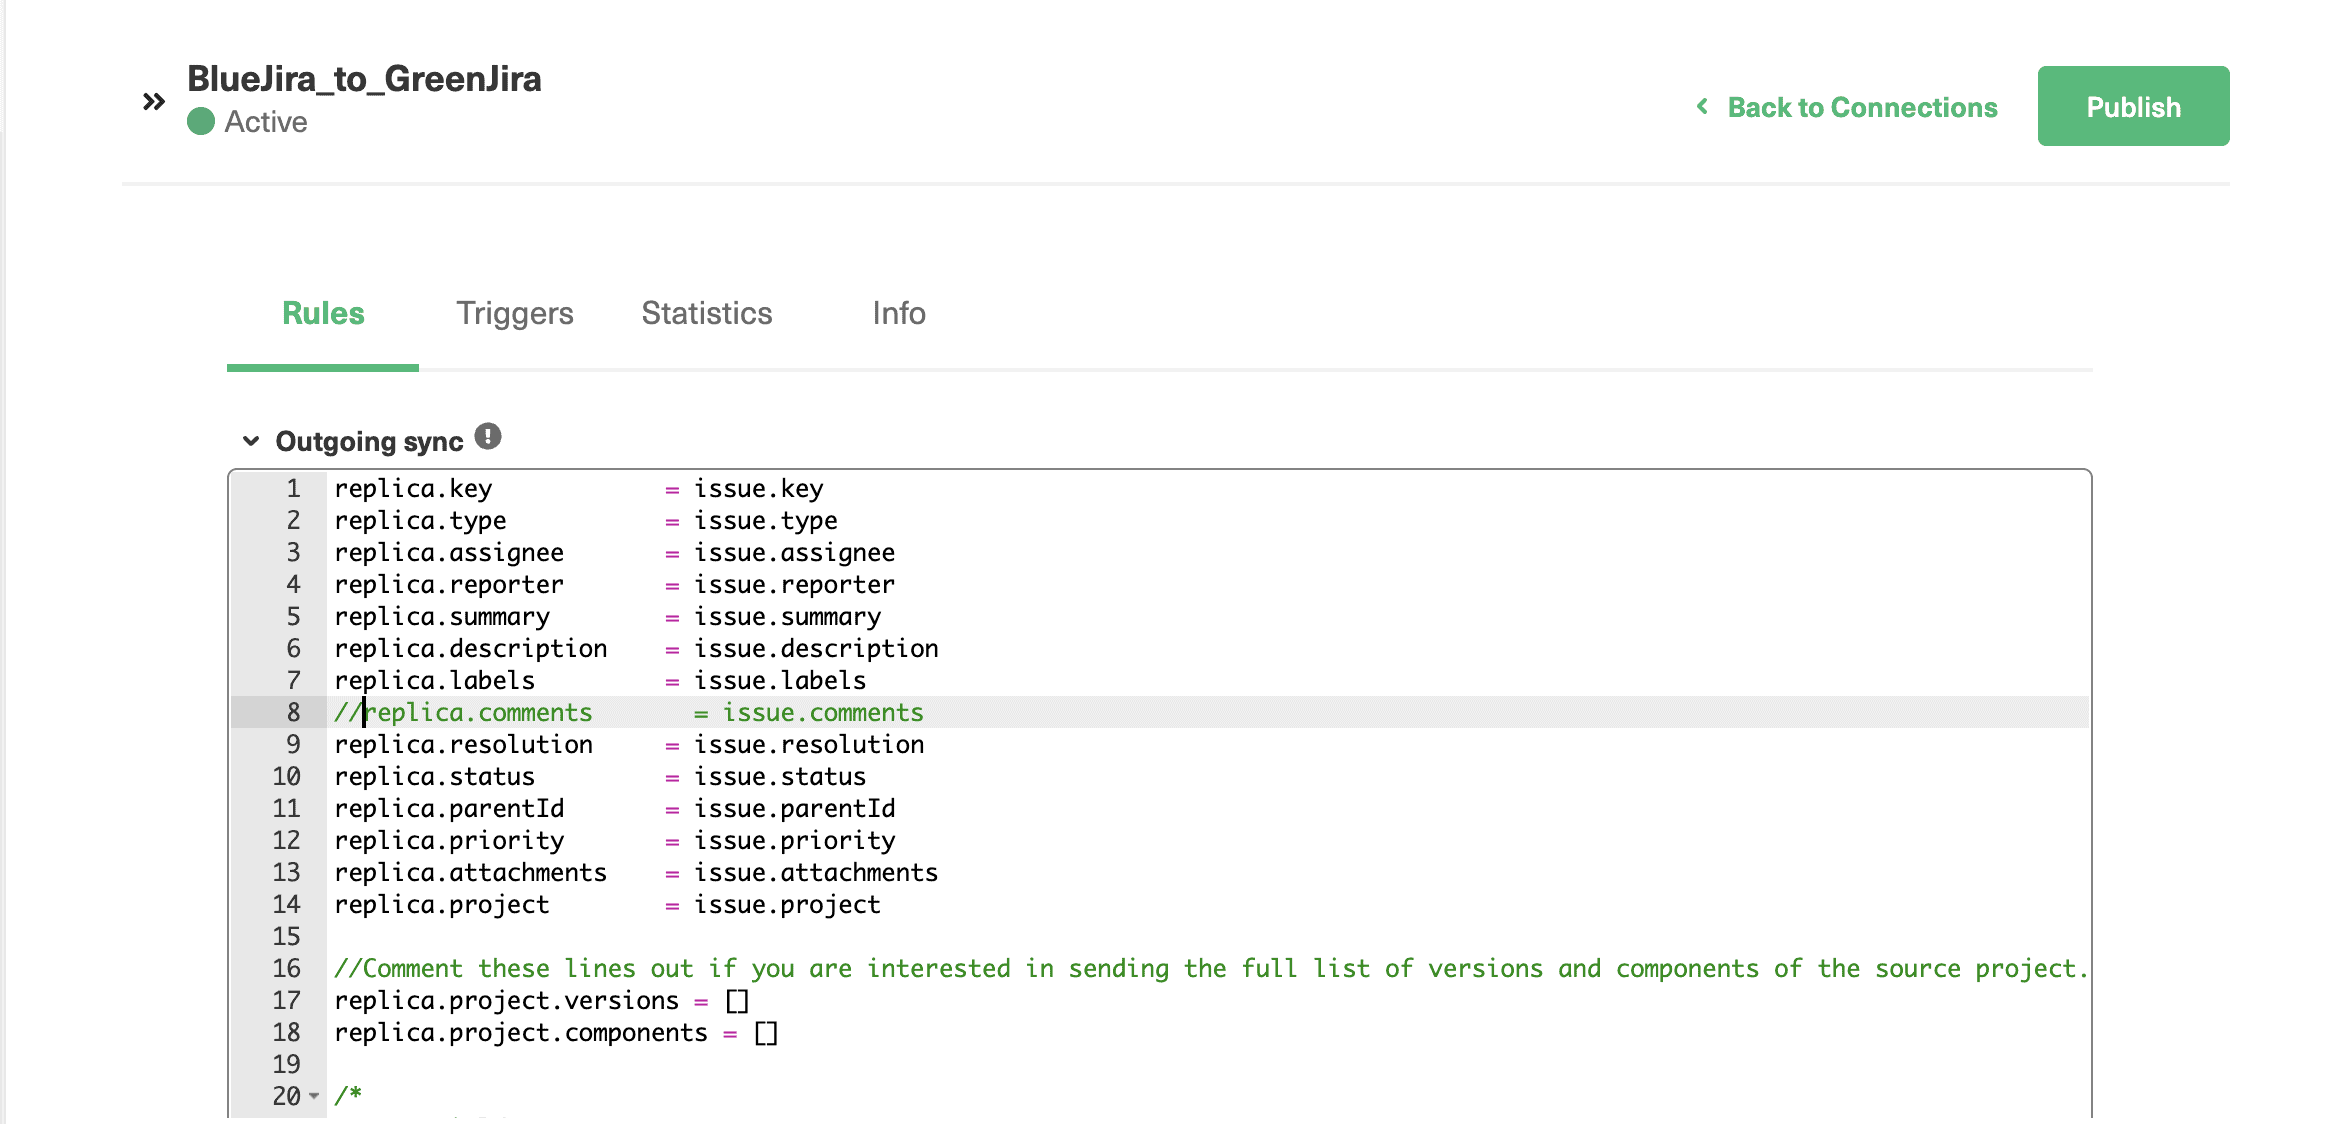Expand the block comment starting on line 20

tap(313, 1097)
